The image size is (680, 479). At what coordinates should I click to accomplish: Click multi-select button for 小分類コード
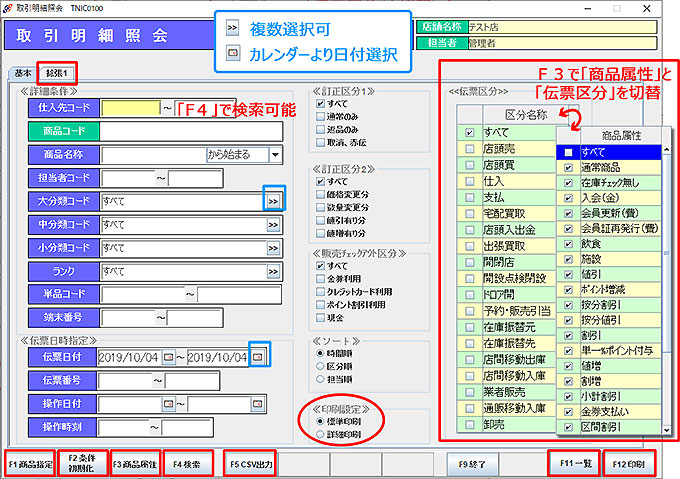point(272,248)
